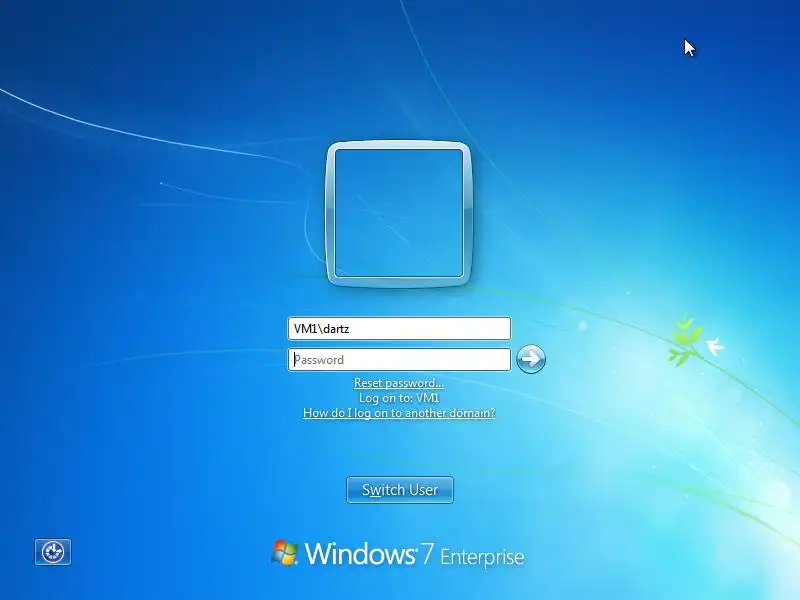Click the username field showing VM1\dartz
The image size is (800, 600).
399,328
